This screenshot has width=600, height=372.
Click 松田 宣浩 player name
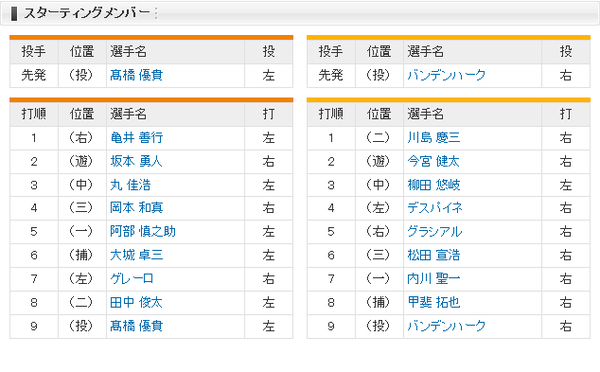click(434, 255)
